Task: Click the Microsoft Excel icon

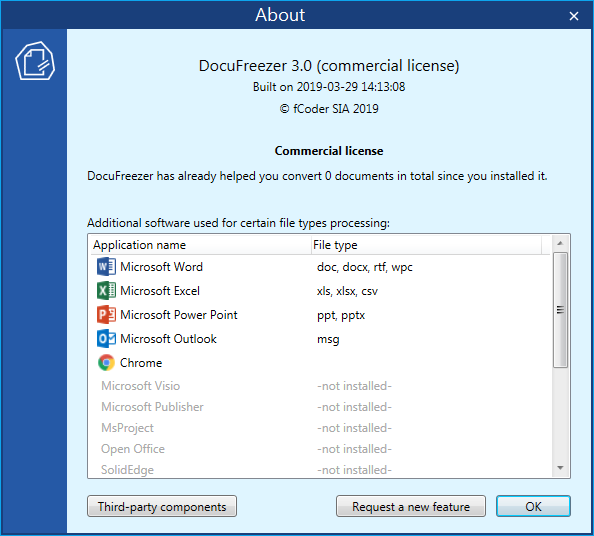Action: pyautogui.click(x=106, y=291)
